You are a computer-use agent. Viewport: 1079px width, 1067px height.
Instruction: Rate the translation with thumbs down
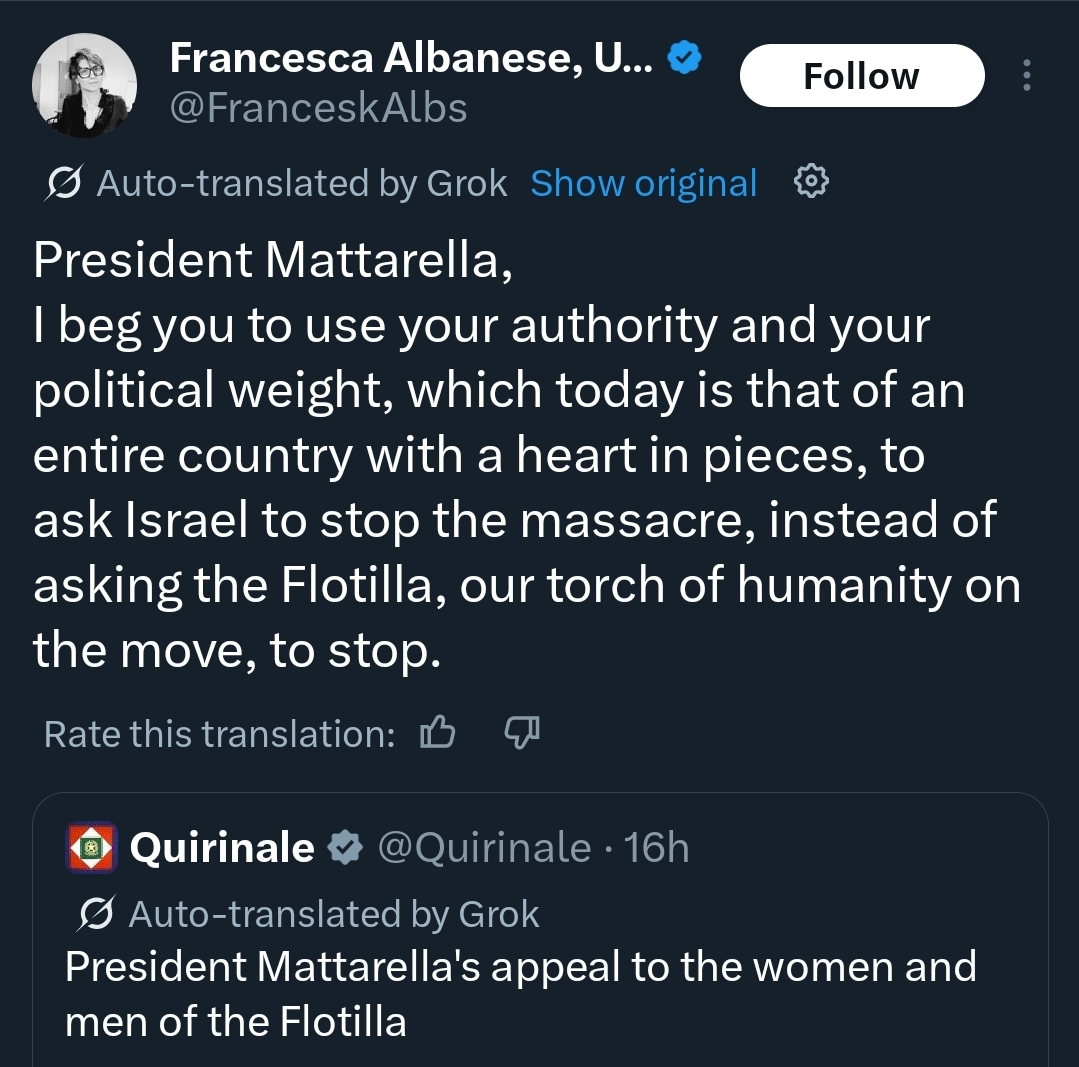tap(520, 734)
